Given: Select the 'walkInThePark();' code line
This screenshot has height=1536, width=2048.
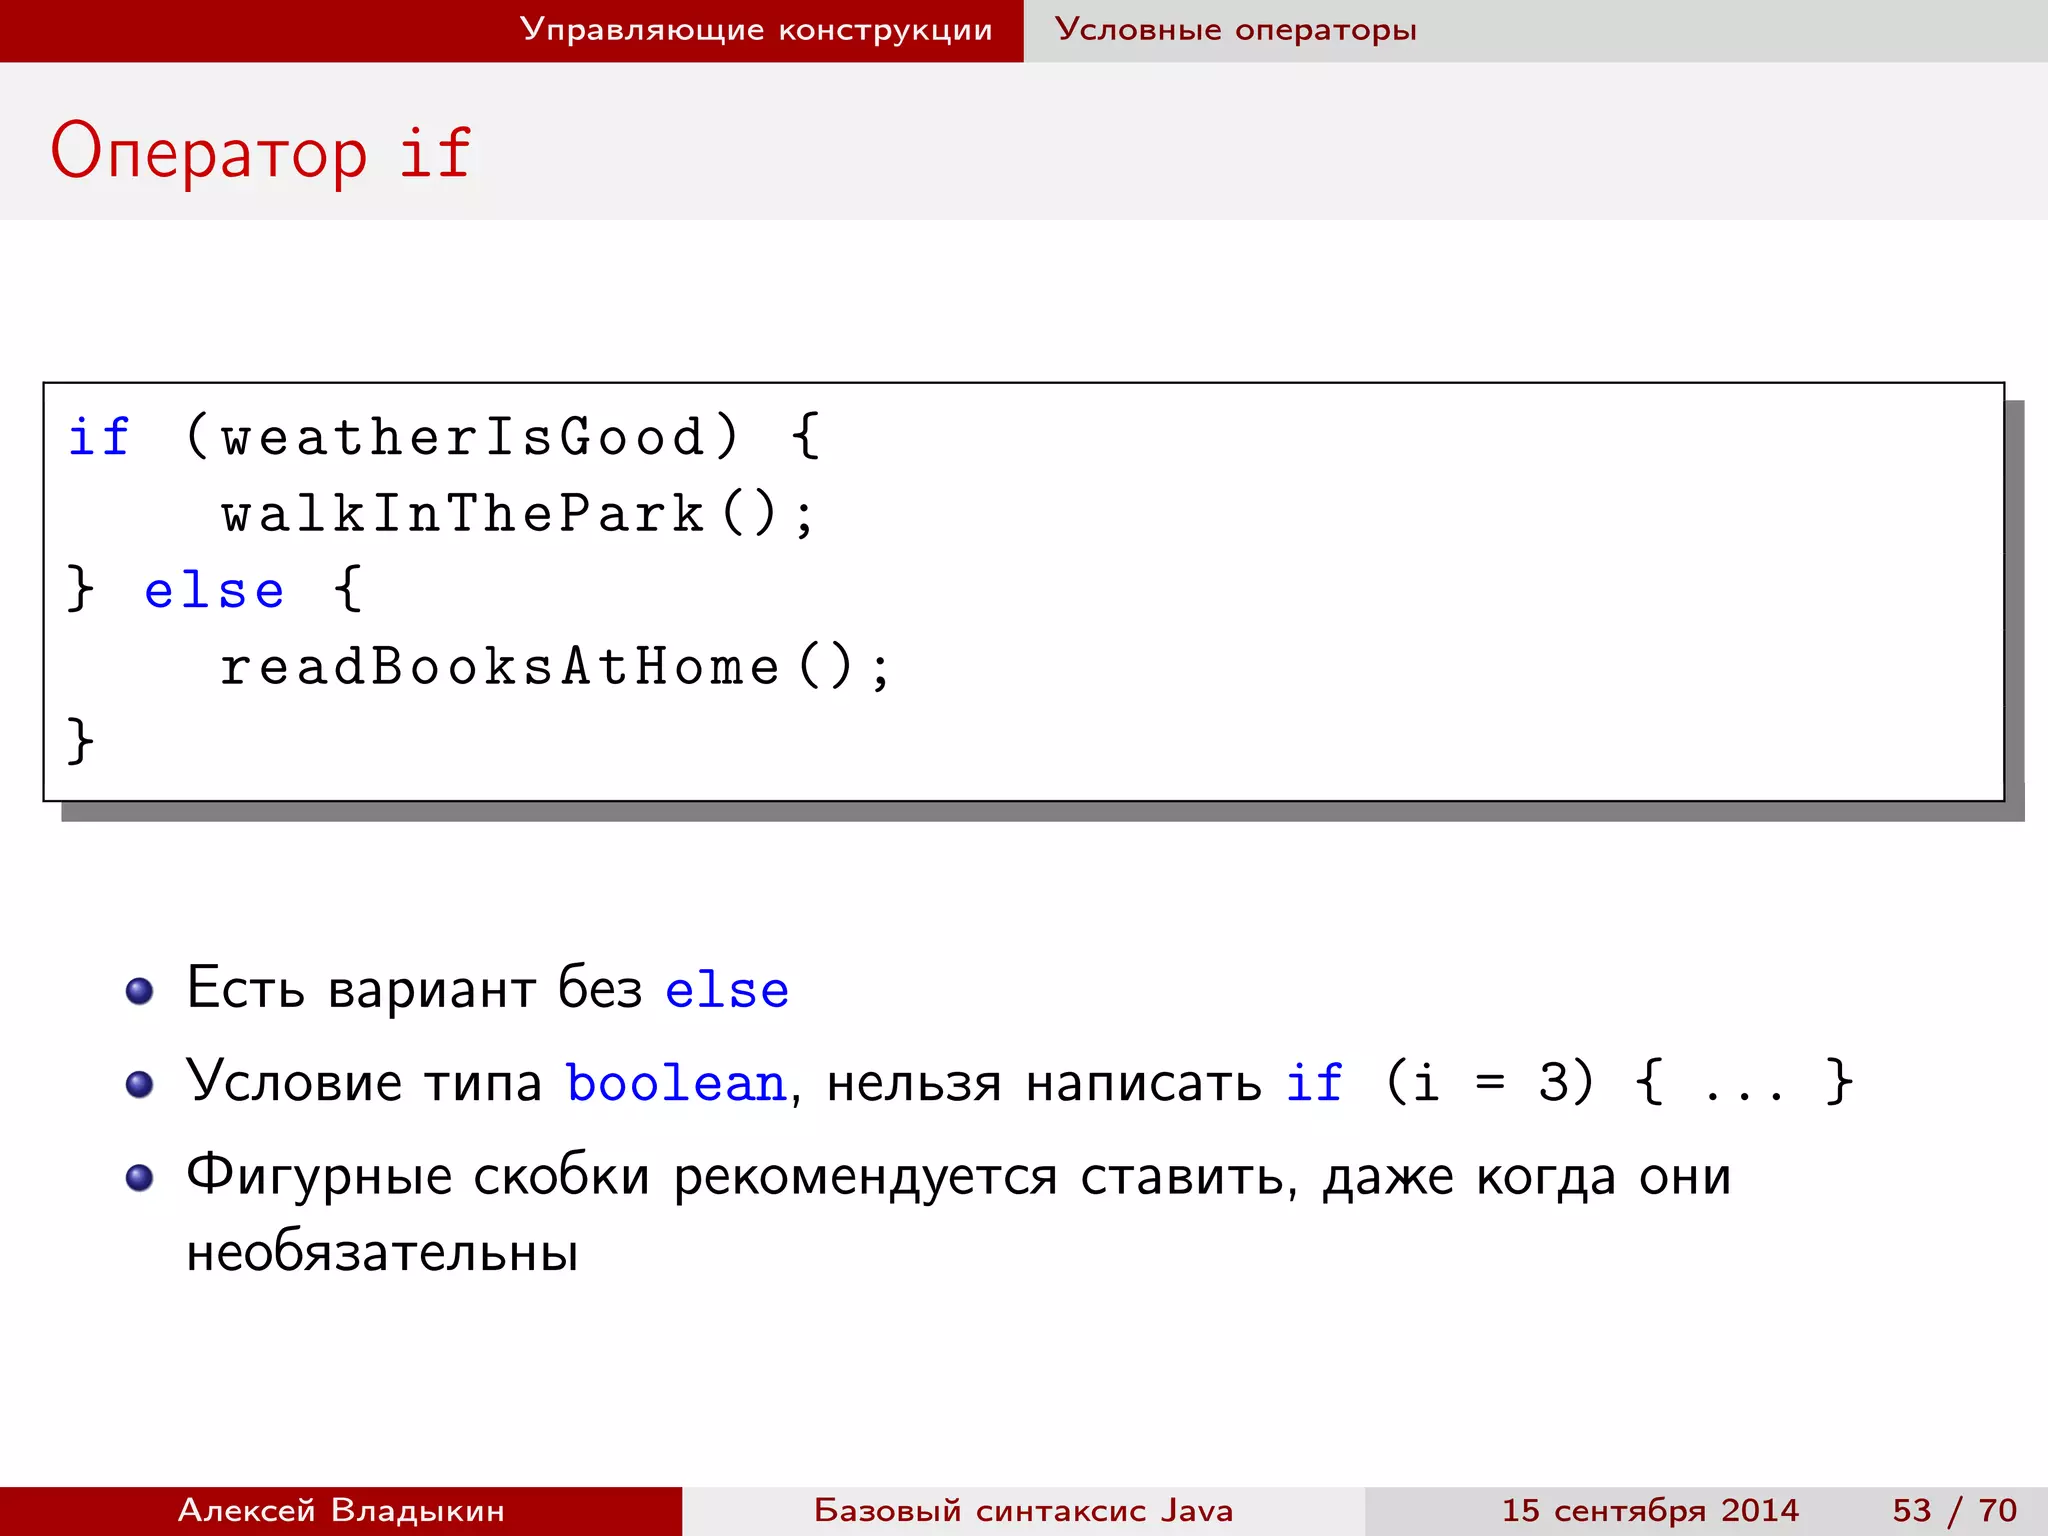Looking at the screenshot, I should click(518, 514).
